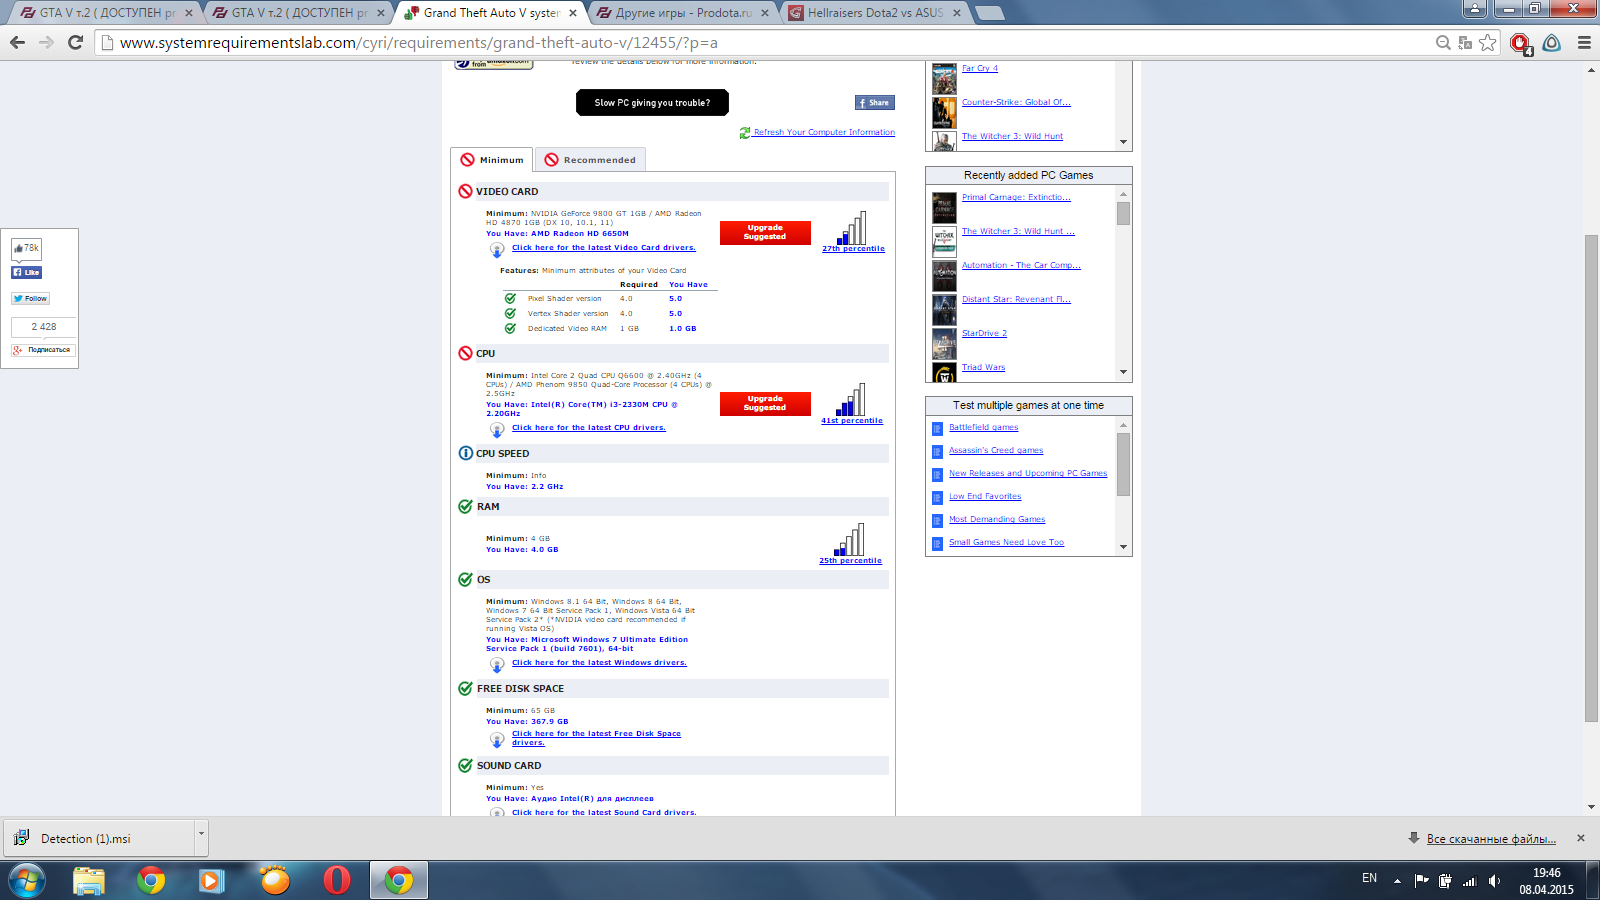The height and width of the screenshot is (900, 1600).
Task: Open the latest Windows drivers link
Action: coord(599,662)
